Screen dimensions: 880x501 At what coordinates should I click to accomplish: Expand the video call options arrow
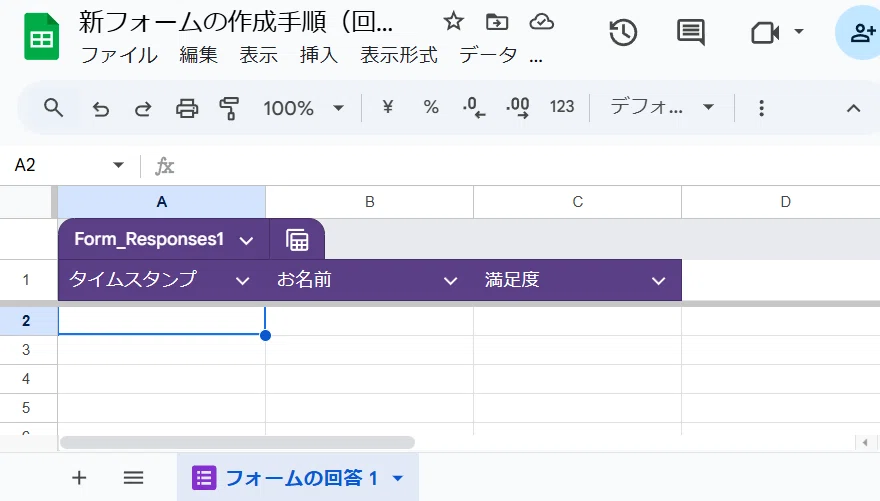(799, 31)
